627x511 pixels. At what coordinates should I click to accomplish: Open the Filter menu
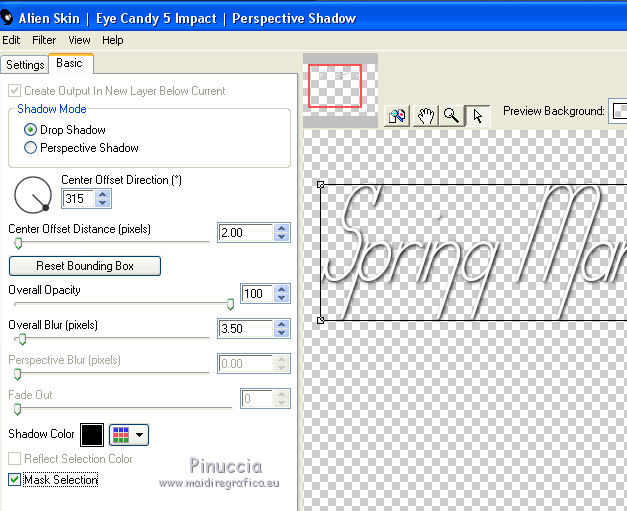(44, 40)
